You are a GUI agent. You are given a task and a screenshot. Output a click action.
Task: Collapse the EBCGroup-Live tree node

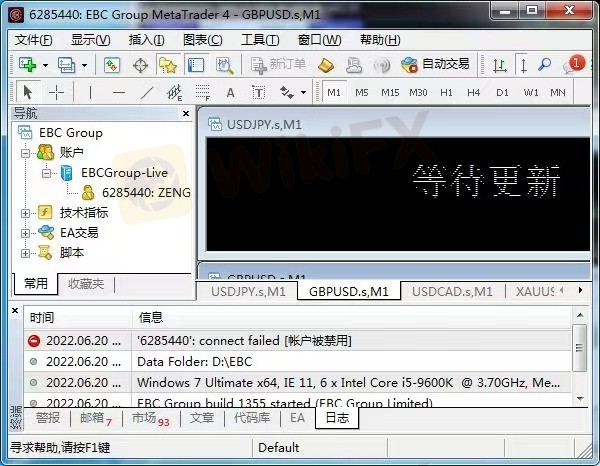tap(46, 173)
